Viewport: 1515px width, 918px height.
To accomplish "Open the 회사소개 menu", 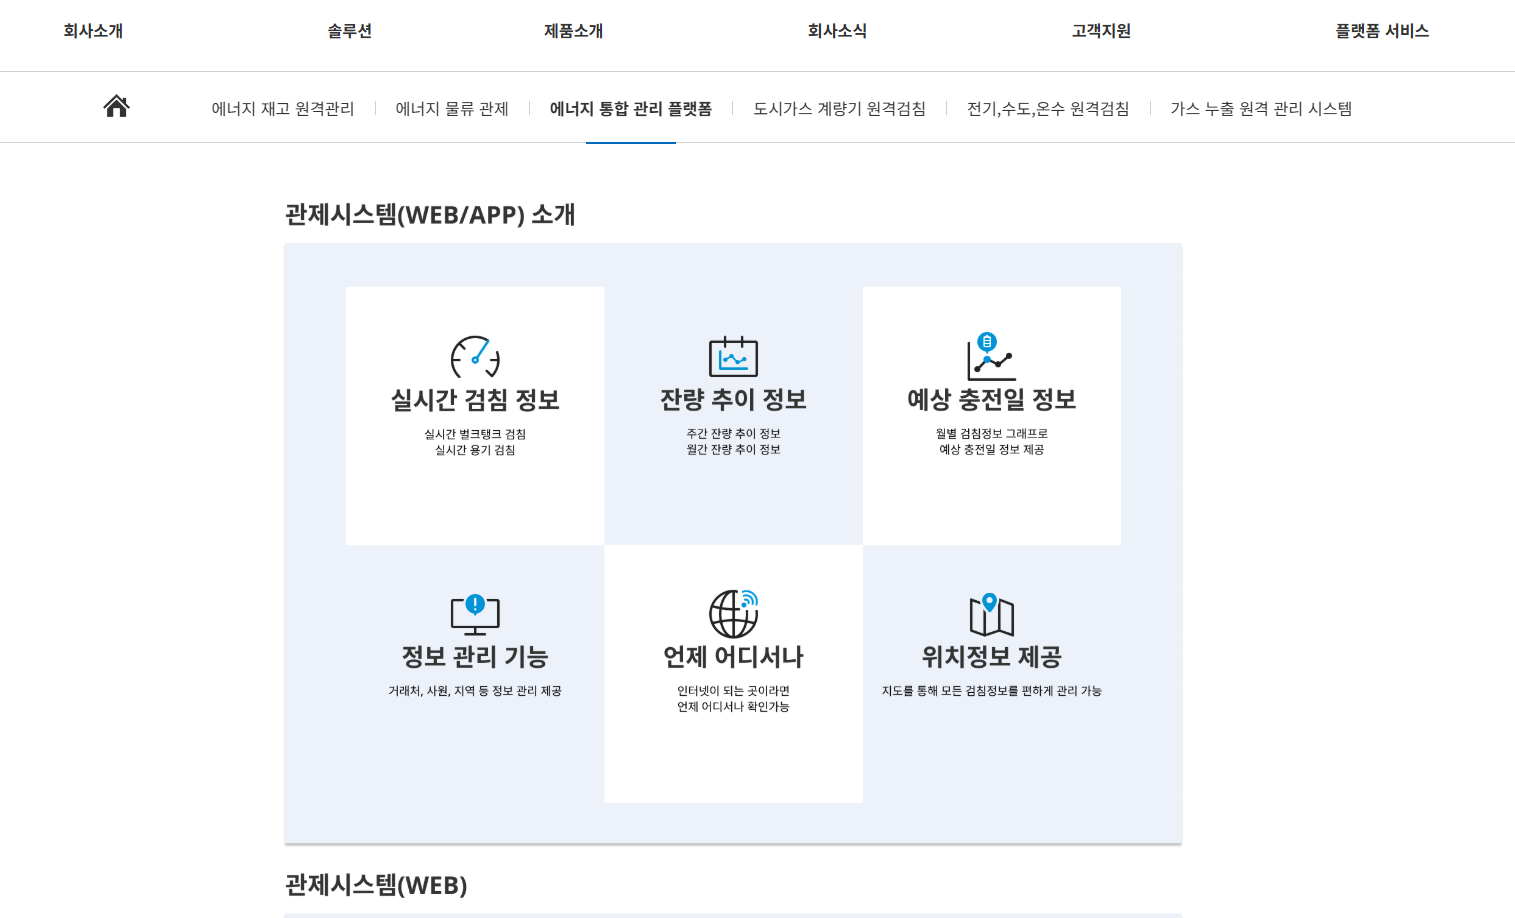I will (93, 31).
